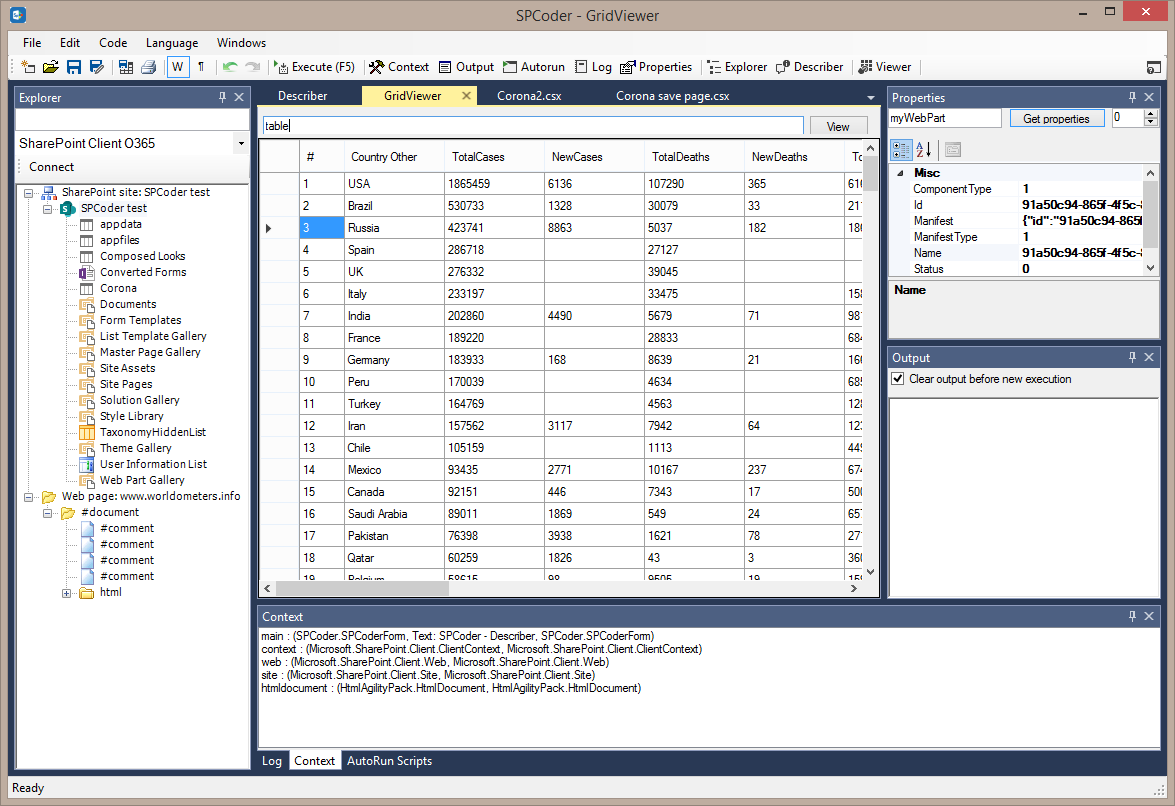Open the Autorun panel from the toolbar
The image size is (1175, 806).
pos(534,67)
